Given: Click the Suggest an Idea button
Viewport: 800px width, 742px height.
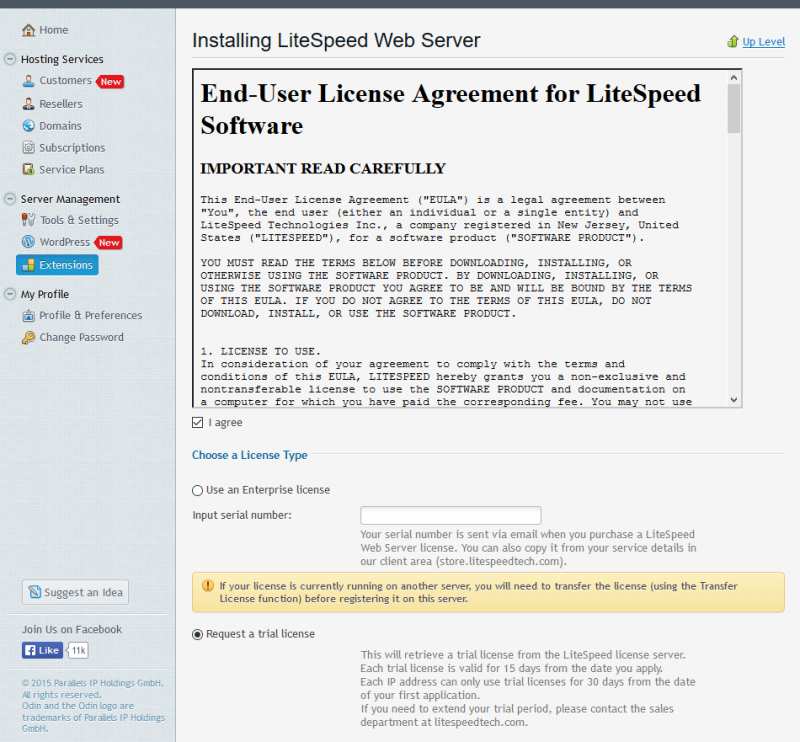Looking at the screenshot, I should (75, 592).
